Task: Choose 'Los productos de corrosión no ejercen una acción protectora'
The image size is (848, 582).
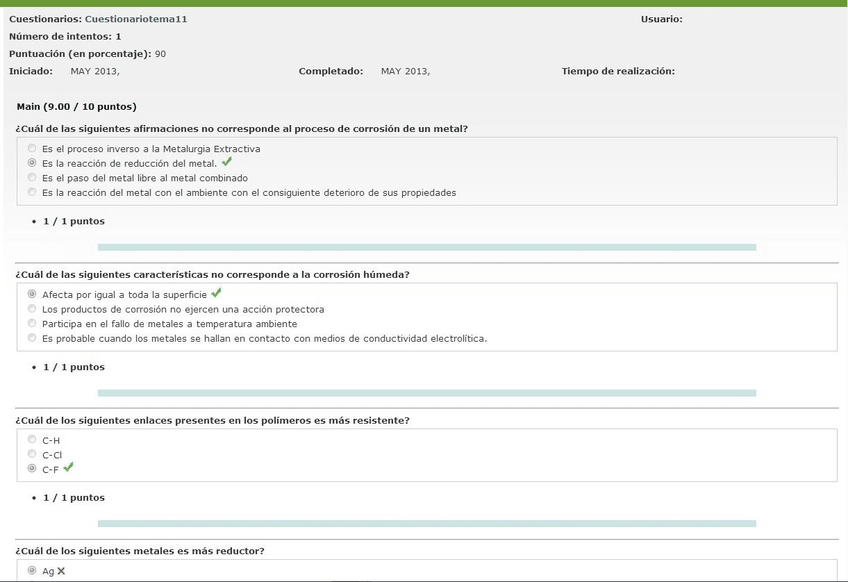Action: (x=32, y=309)
